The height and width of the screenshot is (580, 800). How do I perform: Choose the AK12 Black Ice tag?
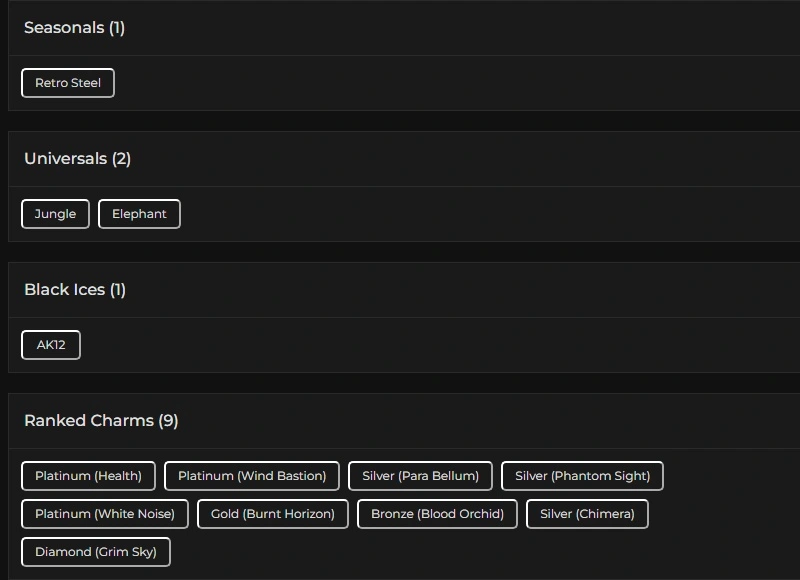[x=51, y=345]
